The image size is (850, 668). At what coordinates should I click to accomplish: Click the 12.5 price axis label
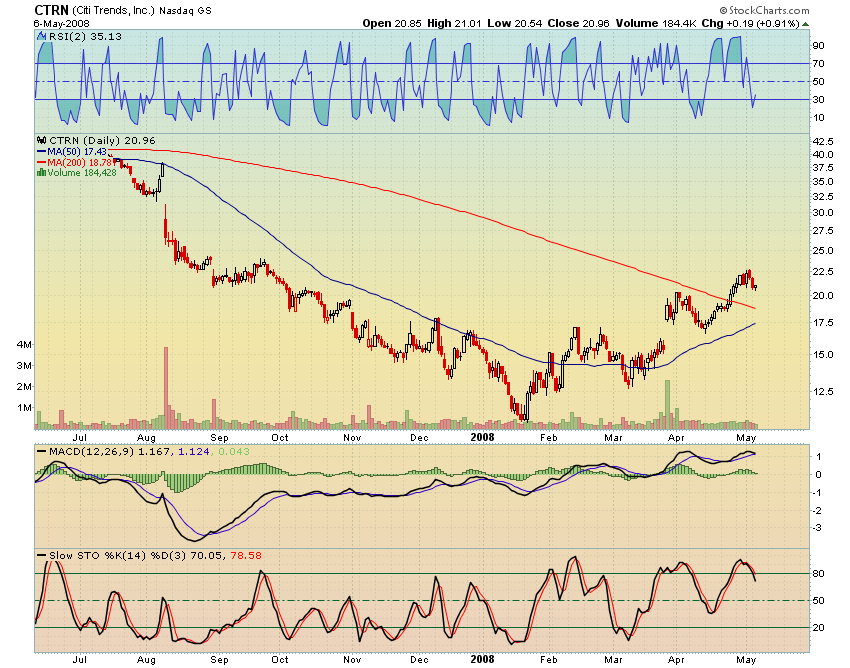tap(823, 391)
